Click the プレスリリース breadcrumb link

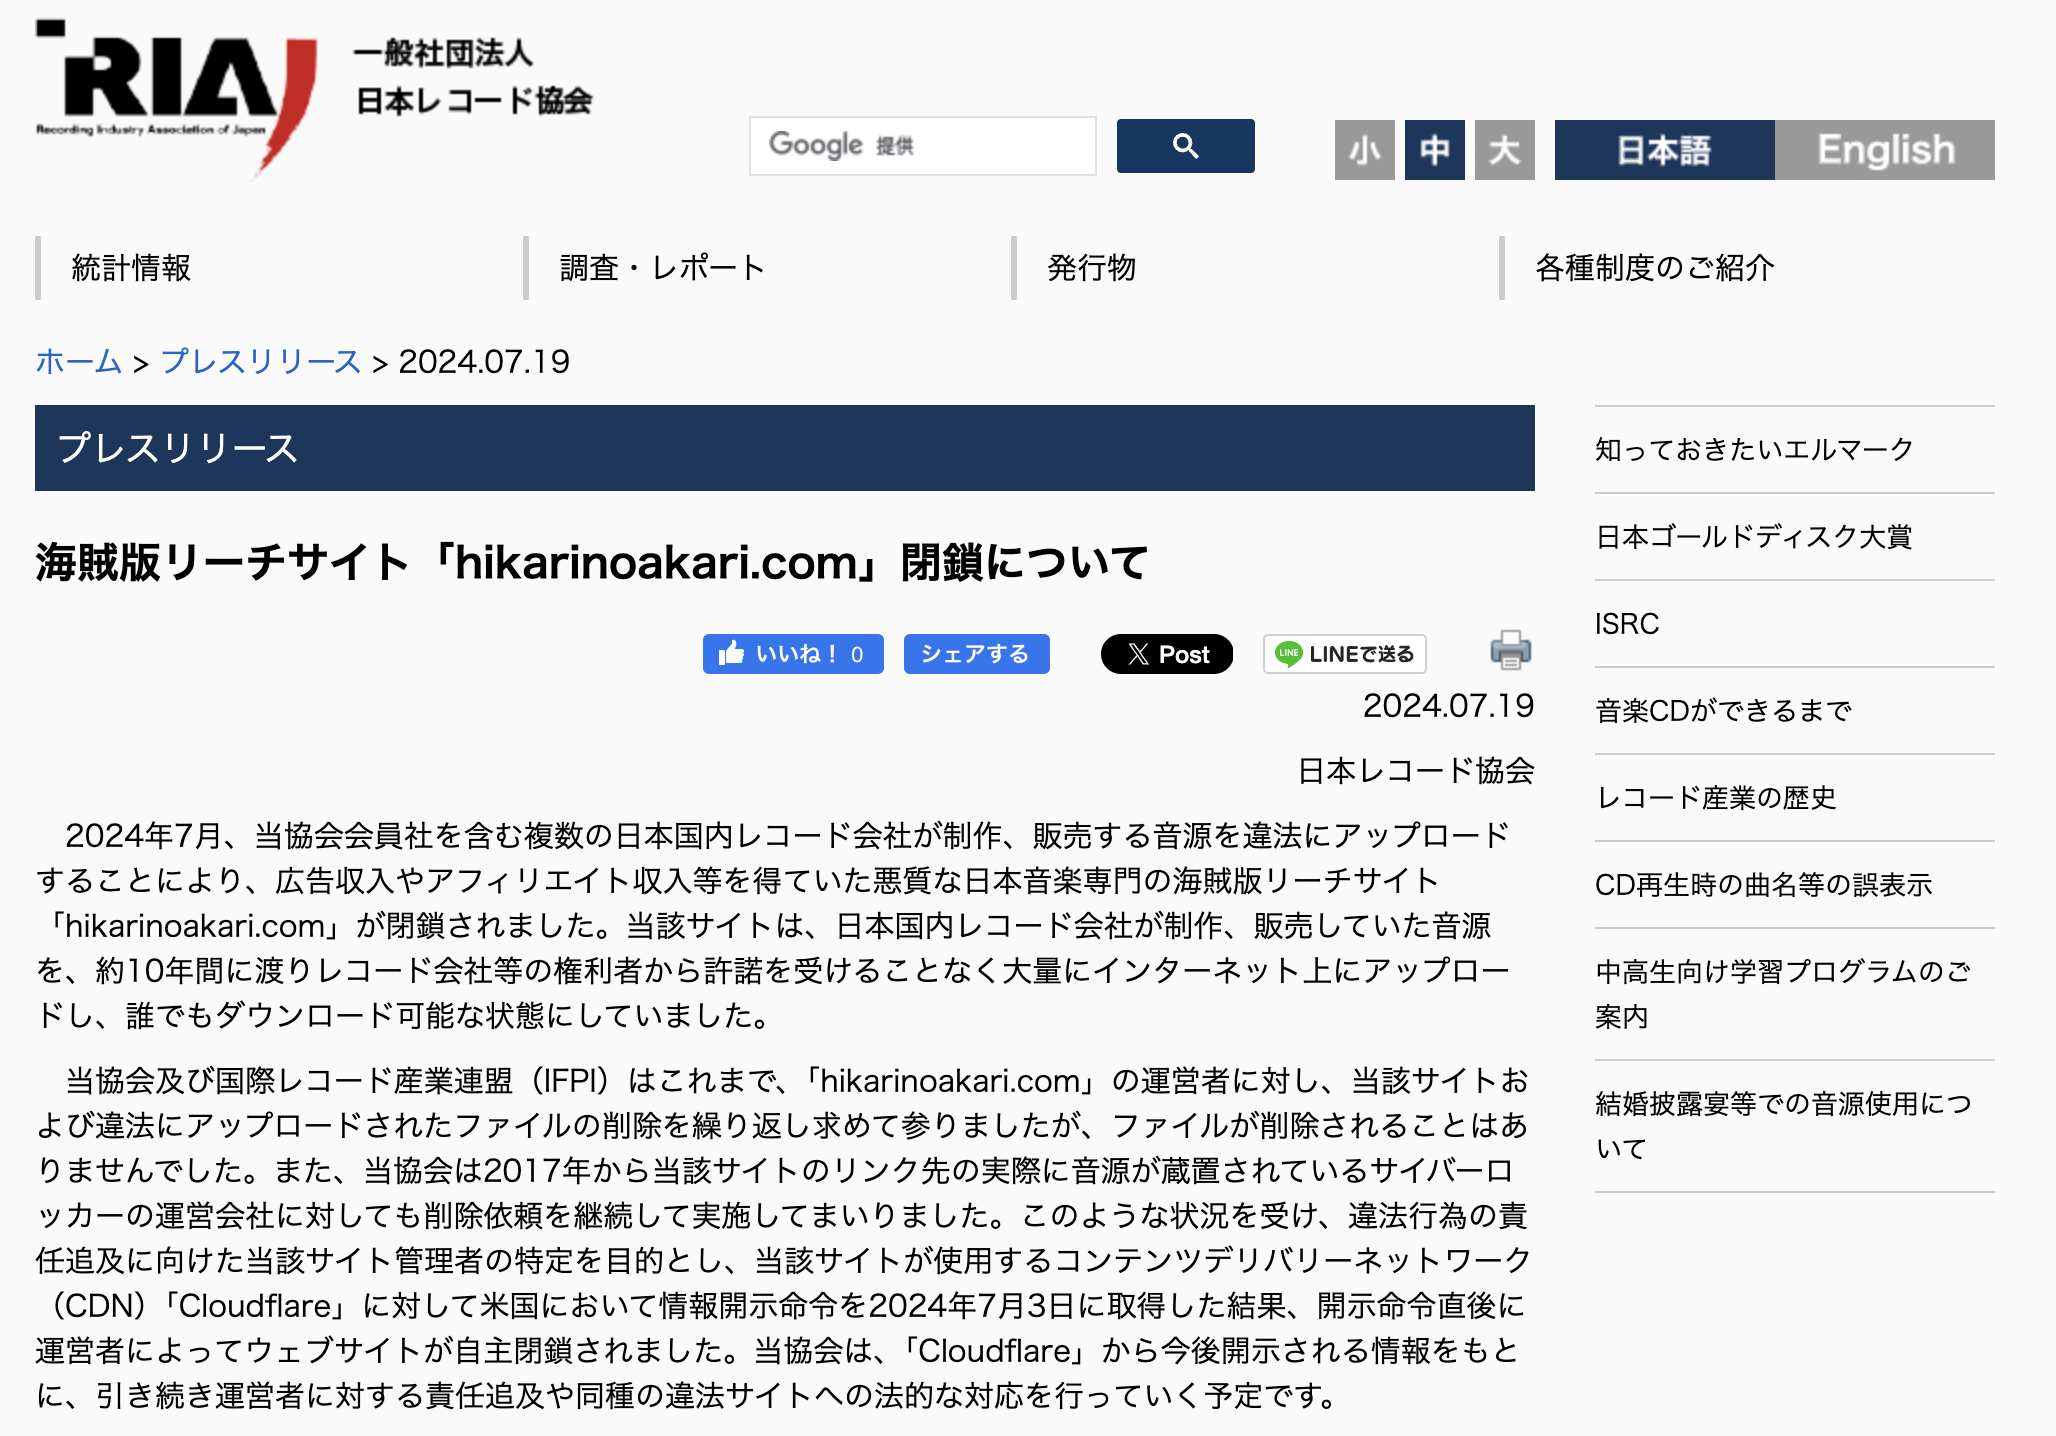pos(260,361)
